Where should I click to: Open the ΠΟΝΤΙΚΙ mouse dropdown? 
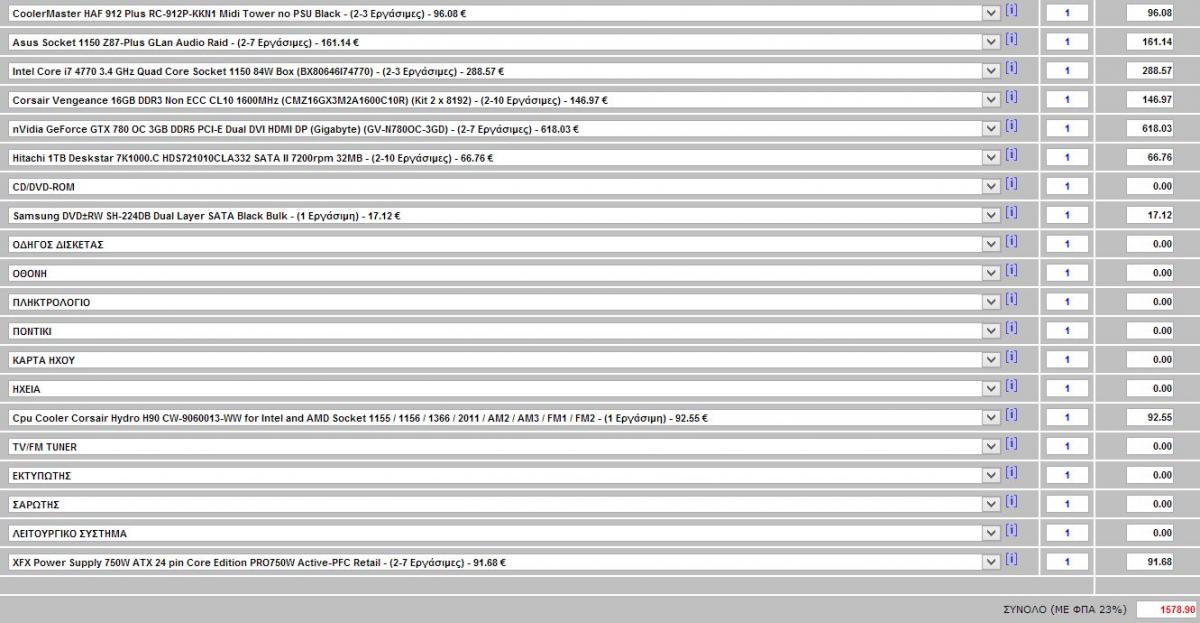point(990,331)
